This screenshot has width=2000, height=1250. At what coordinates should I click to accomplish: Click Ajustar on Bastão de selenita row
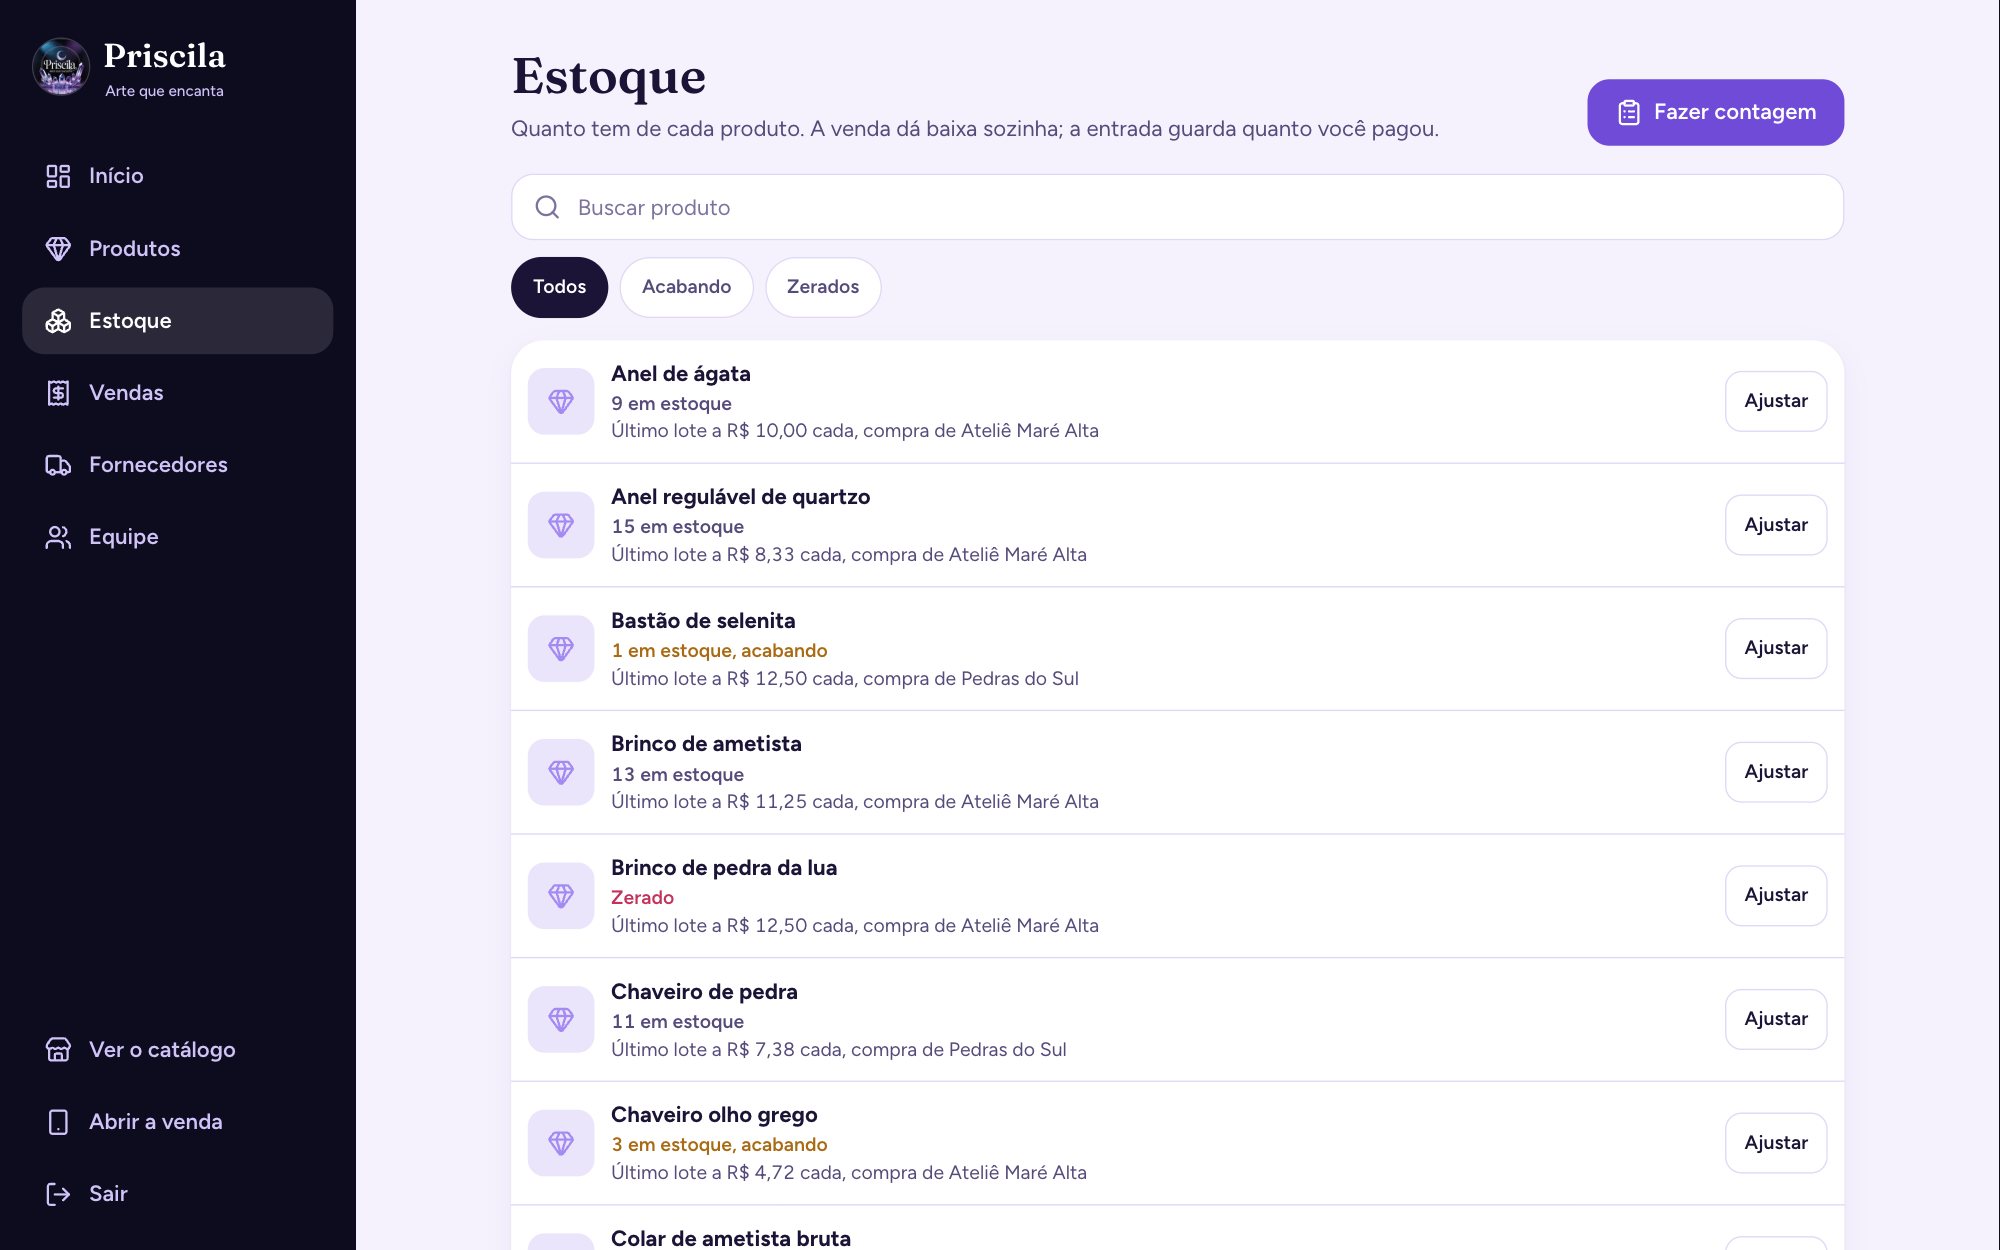[1776, 648]
